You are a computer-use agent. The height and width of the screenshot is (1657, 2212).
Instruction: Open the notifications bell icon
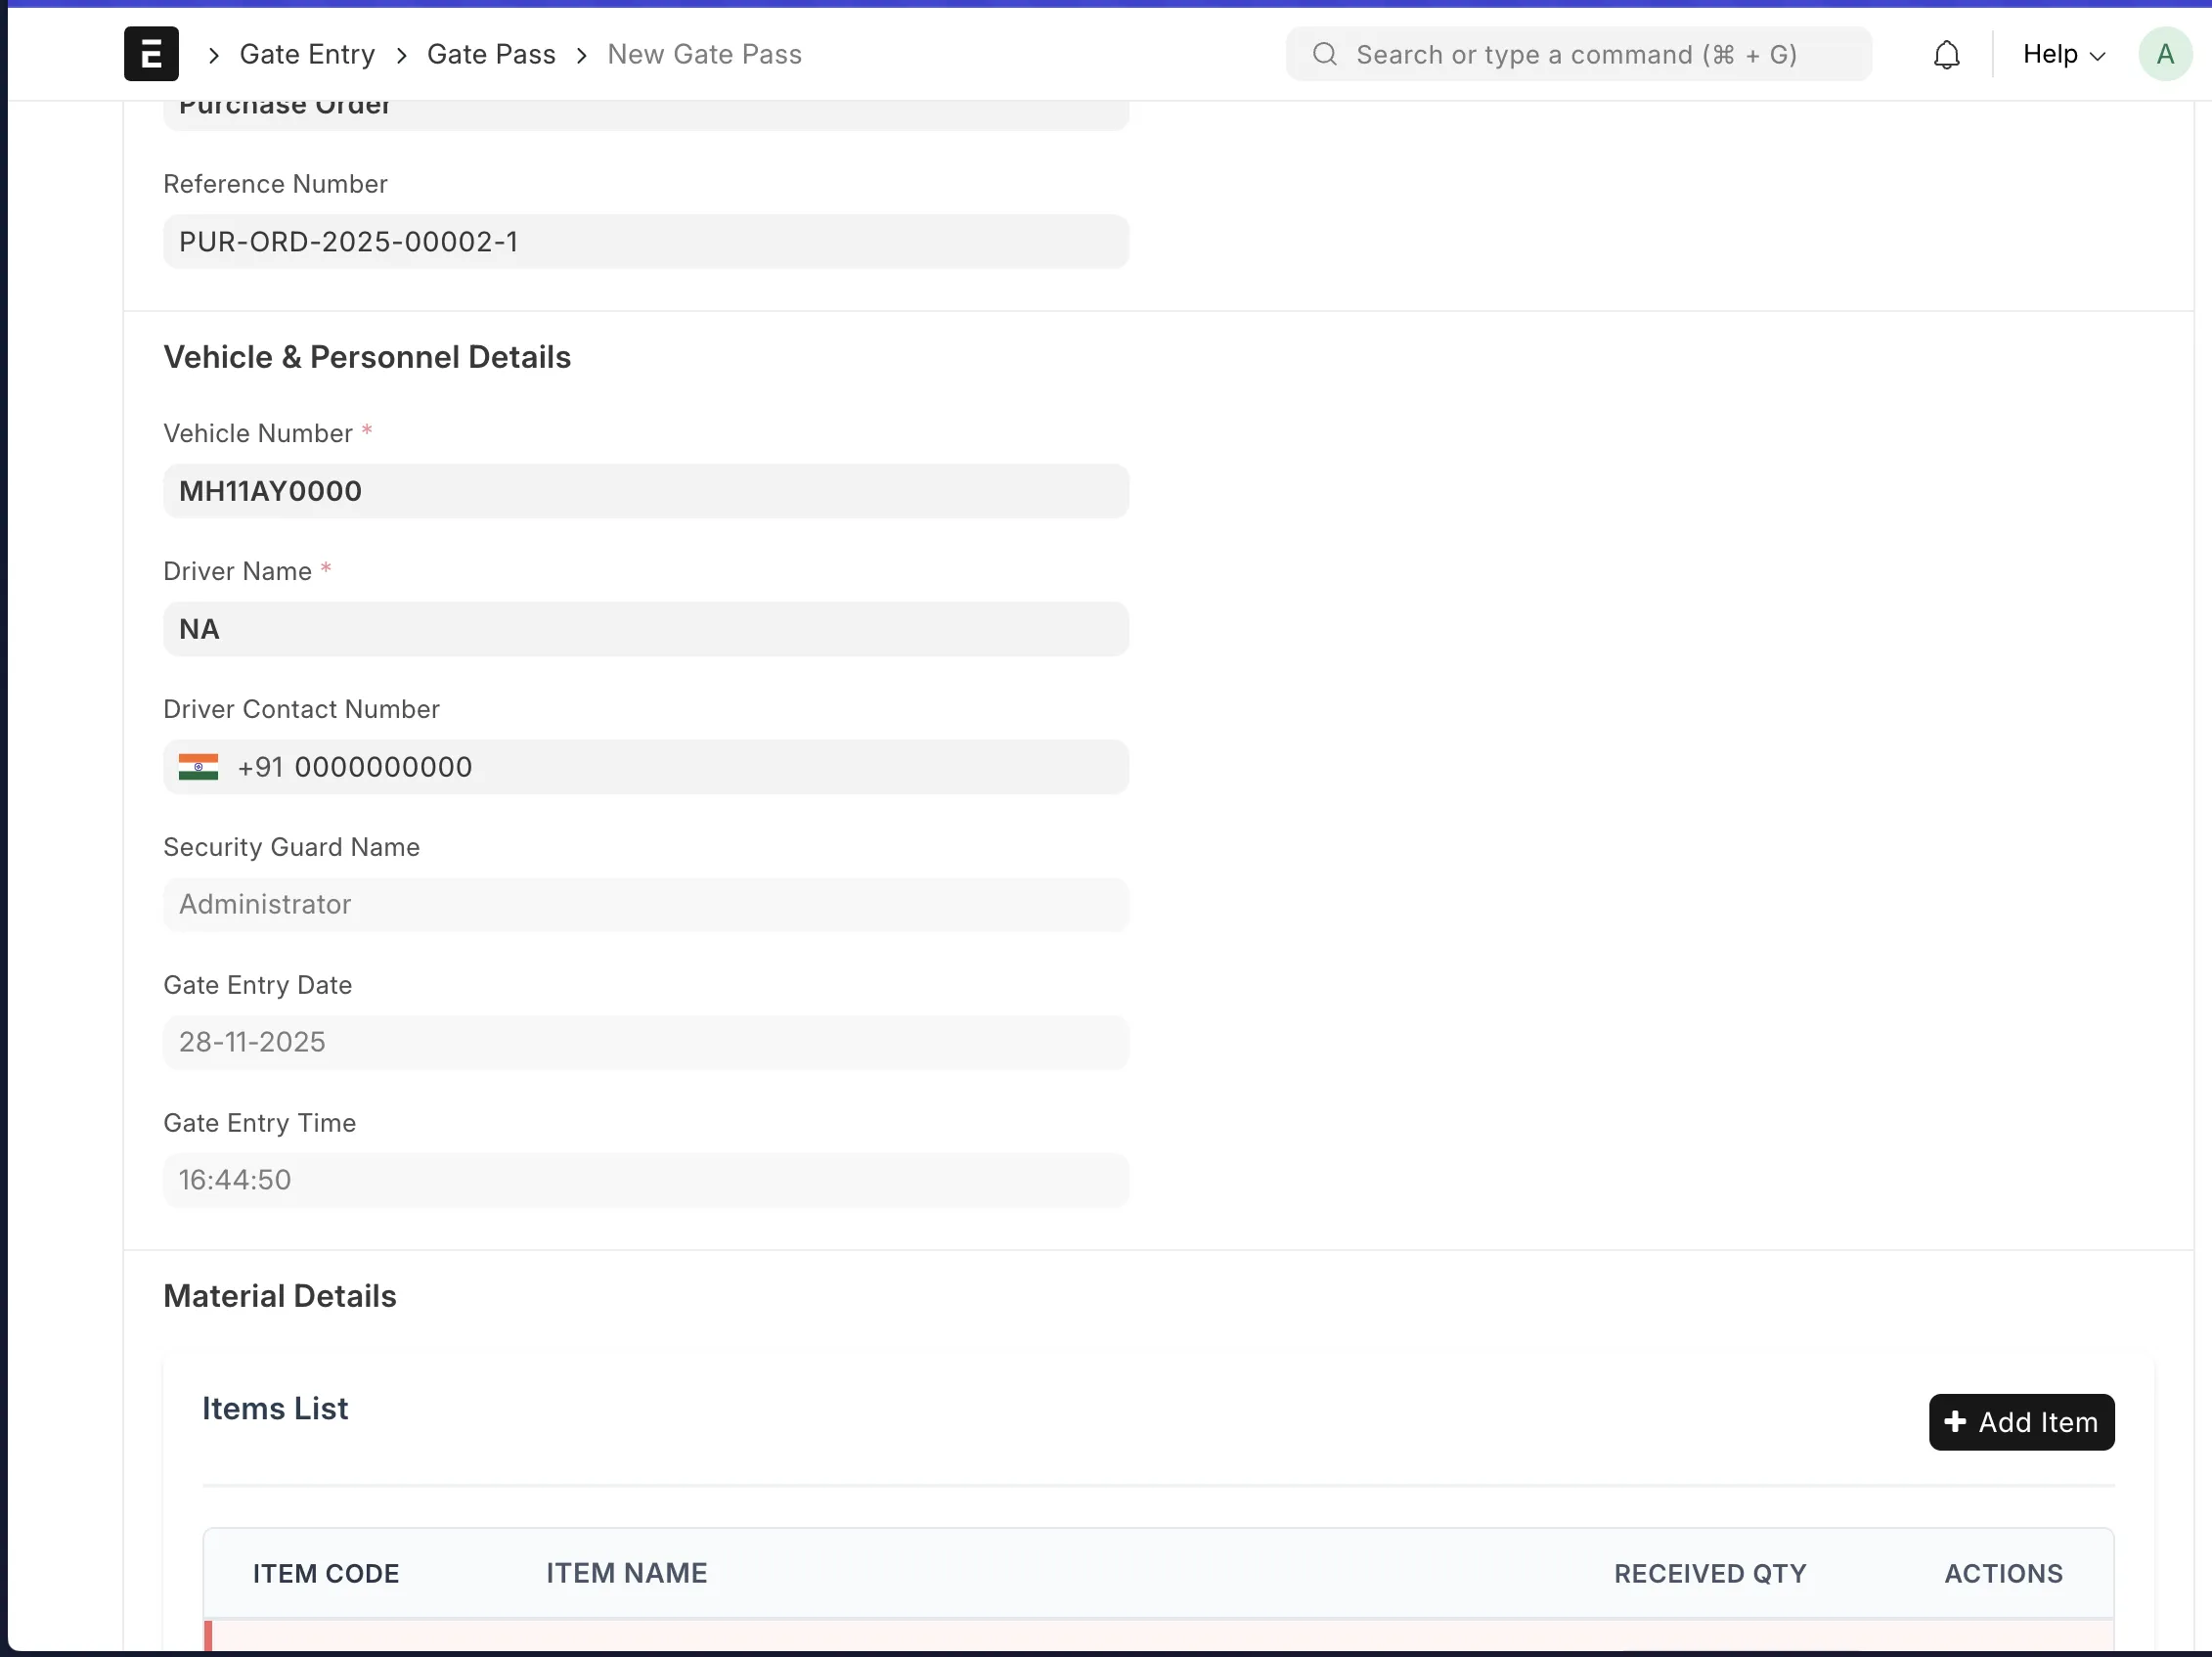point(1946,54)
